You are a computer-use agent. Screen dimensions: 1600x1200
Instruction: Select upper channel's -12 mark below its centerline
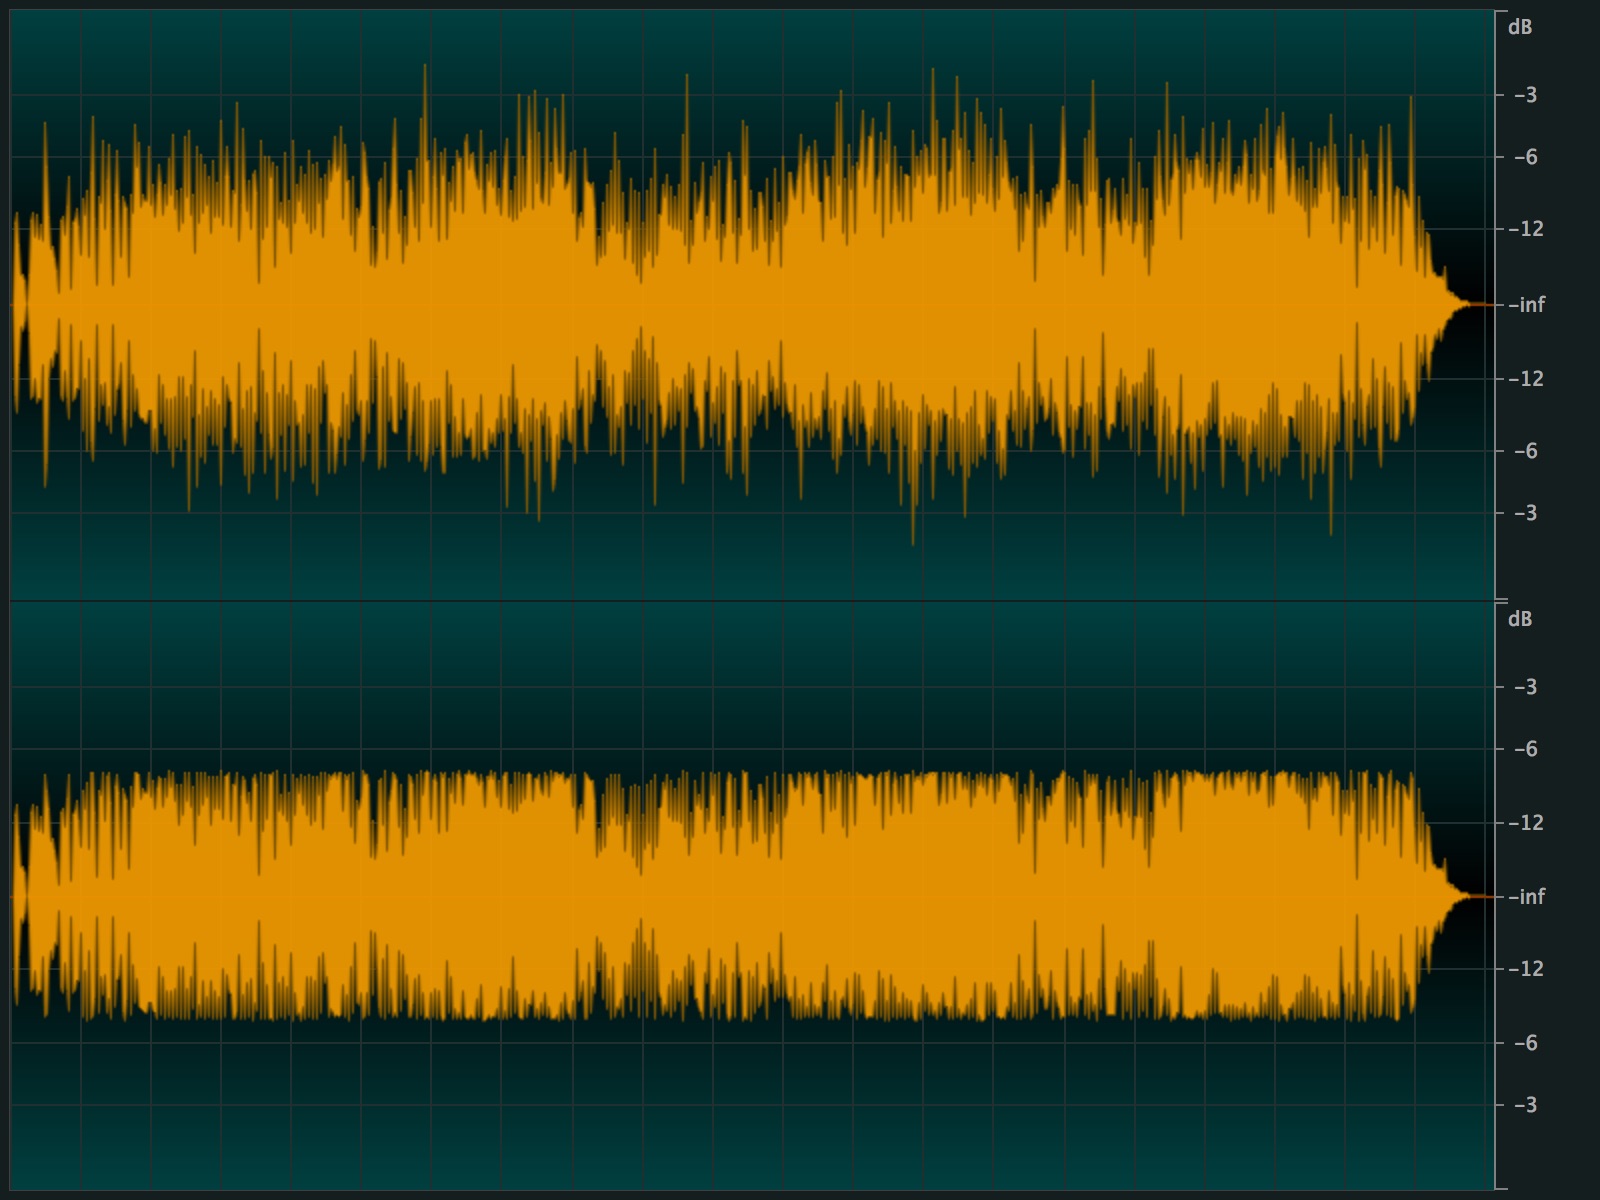tap(1526, 378)
